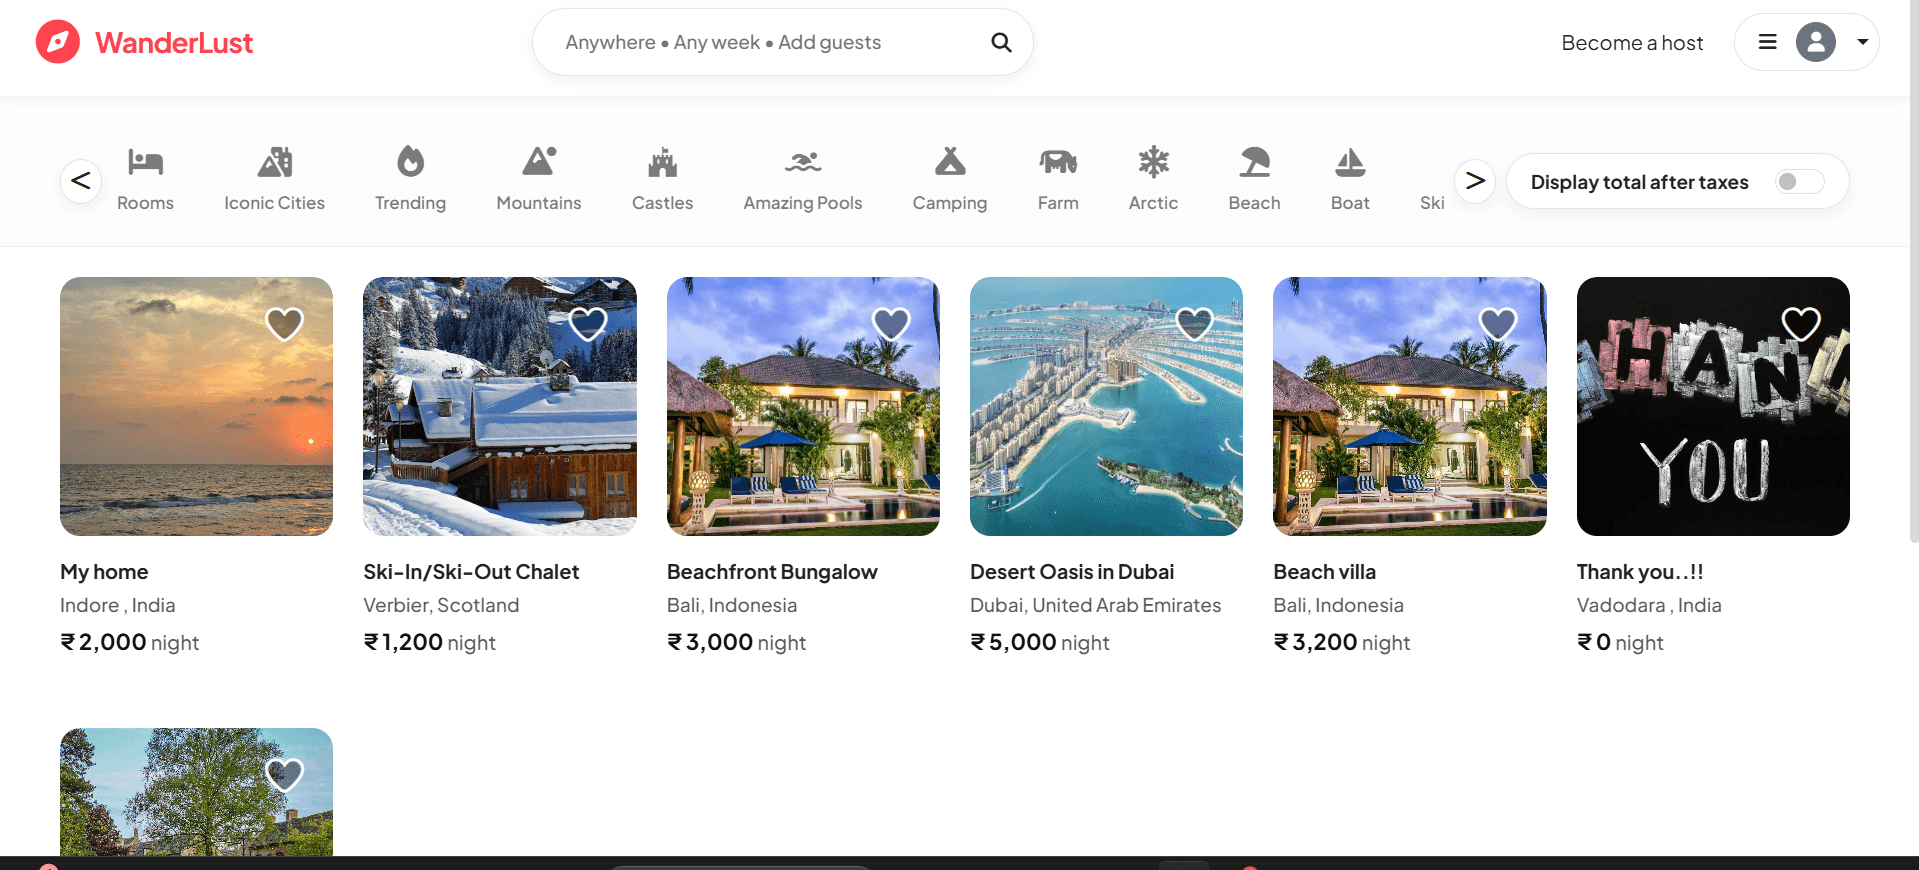Favorite the Ski-In/Ski-Out Chalet heart
Image resolution: width=1919 pixels, height=870 pixels.
(588, 324)
